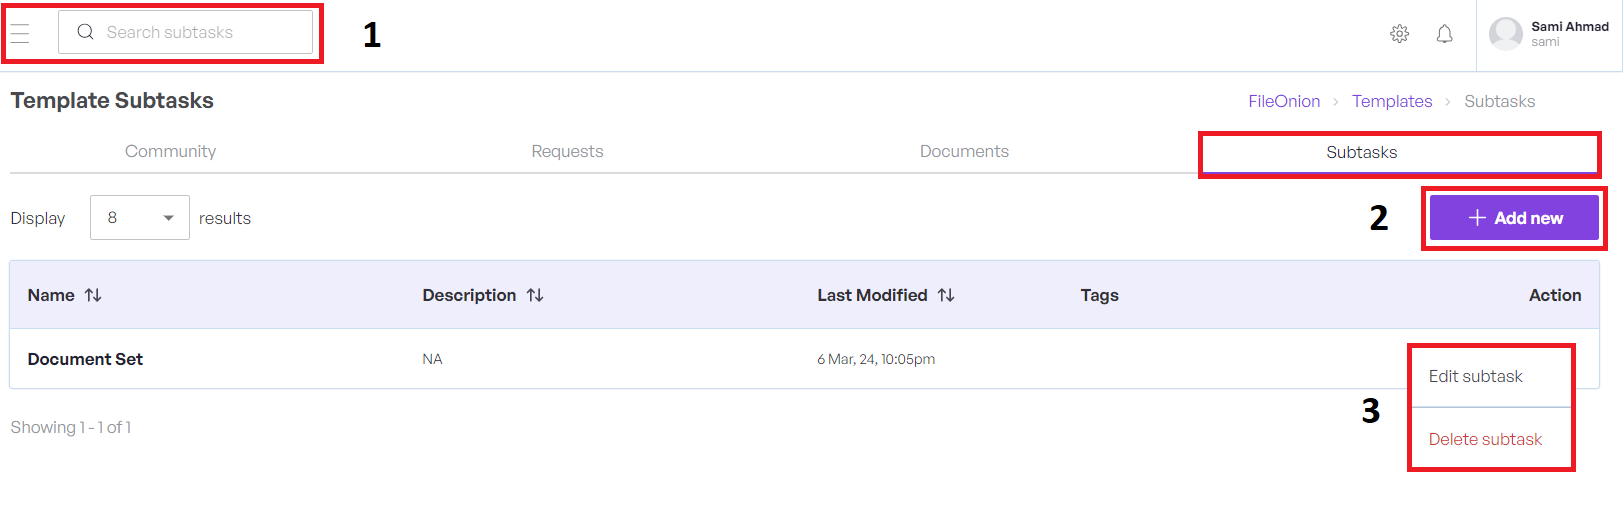Click the Search subtasks field
This screenshot has width=1623, height=520.
coord(200,32)
